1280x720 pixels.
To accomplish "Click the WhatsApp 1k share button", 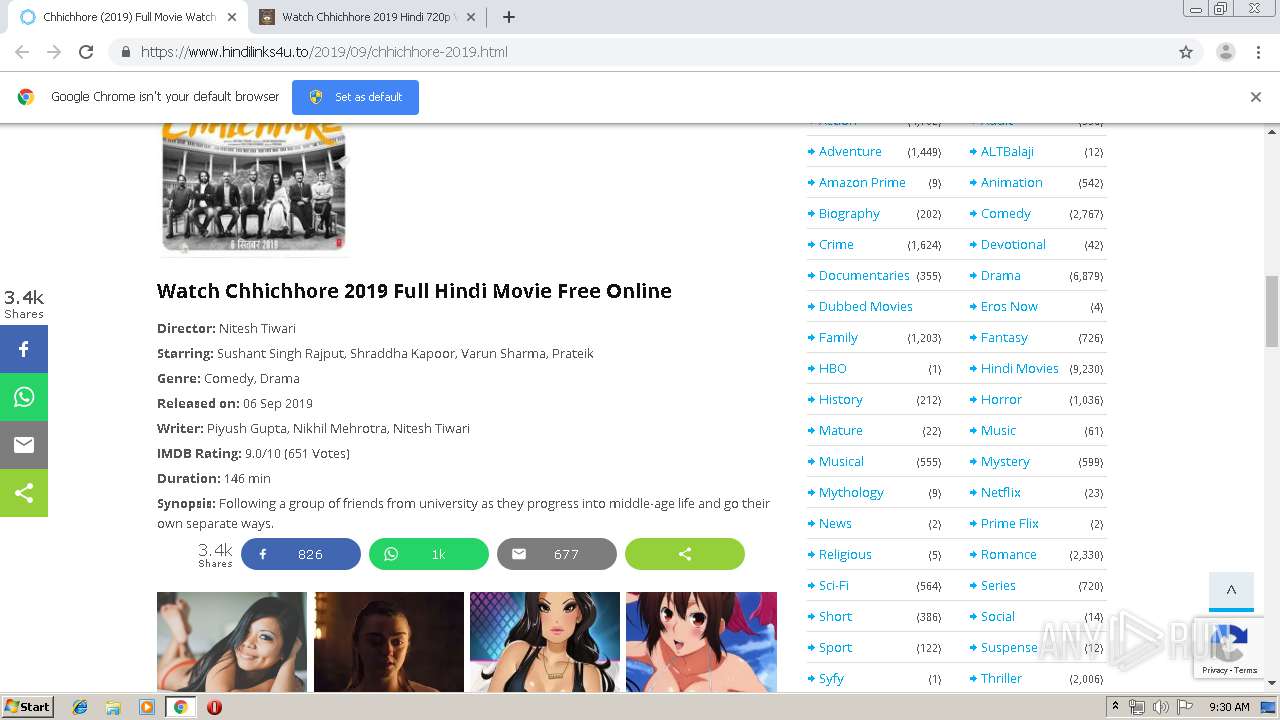I will tap(429, 554).
